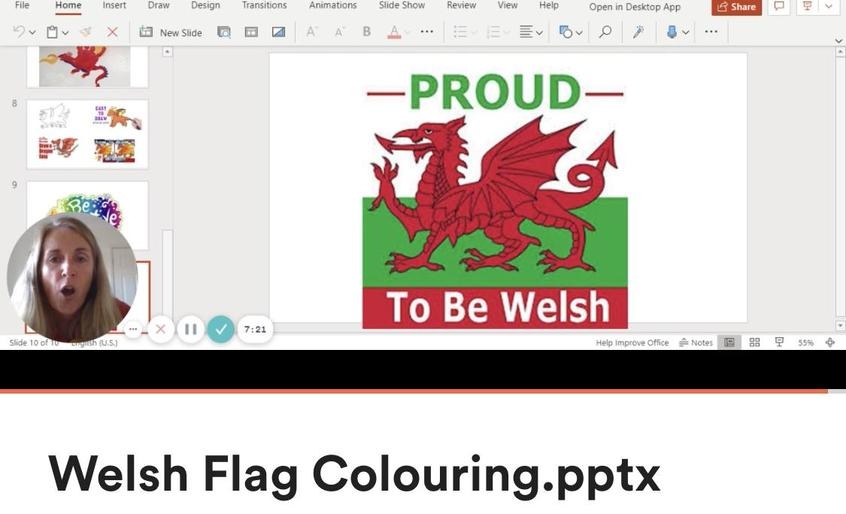Switch to the Insert tab
The height and width of the screenshot is (514, 846).
[114, 5]
